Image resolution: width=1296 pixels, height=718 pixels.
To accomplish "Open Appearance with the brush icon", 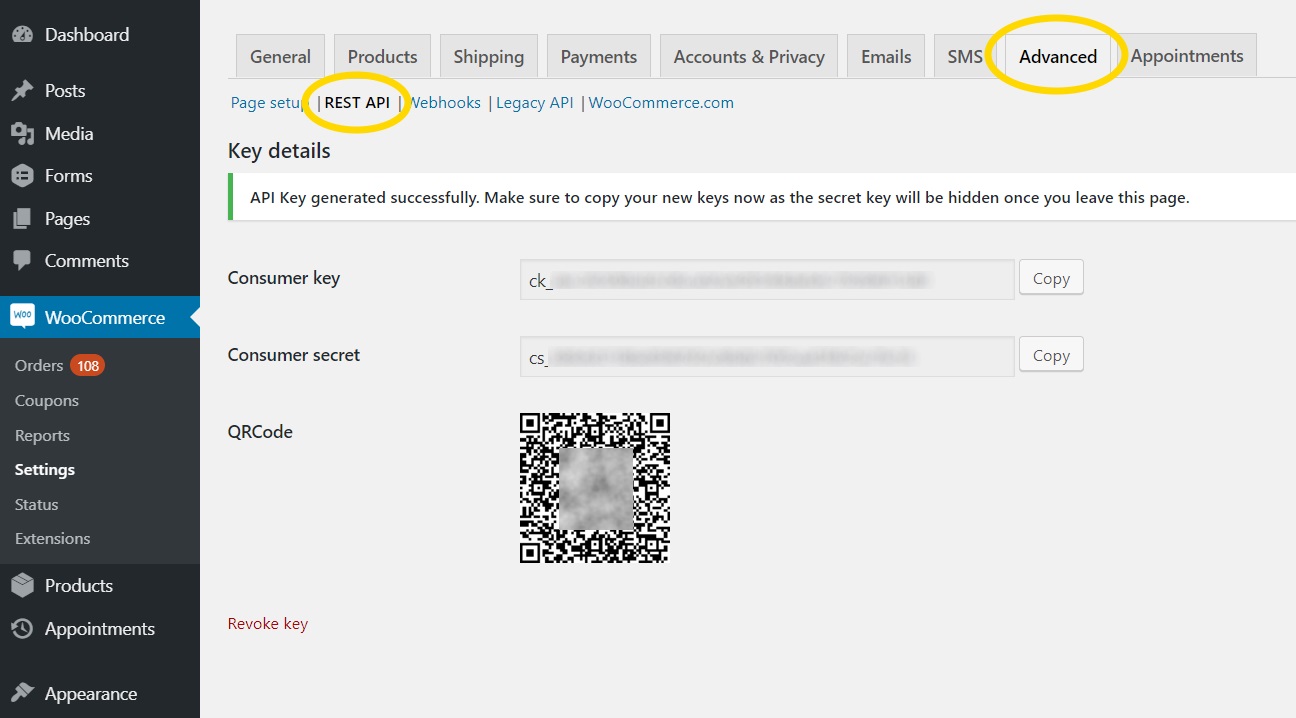I will (23, 693).
